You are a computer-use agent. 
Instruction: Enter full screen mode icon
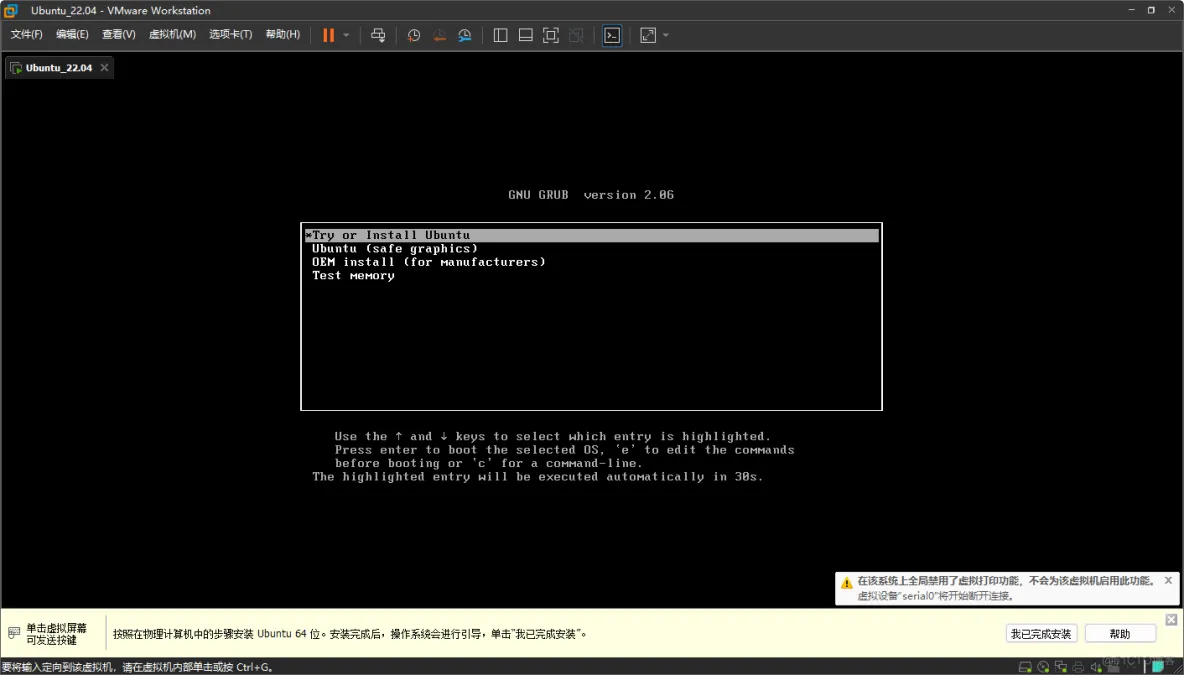pos(550,35)
